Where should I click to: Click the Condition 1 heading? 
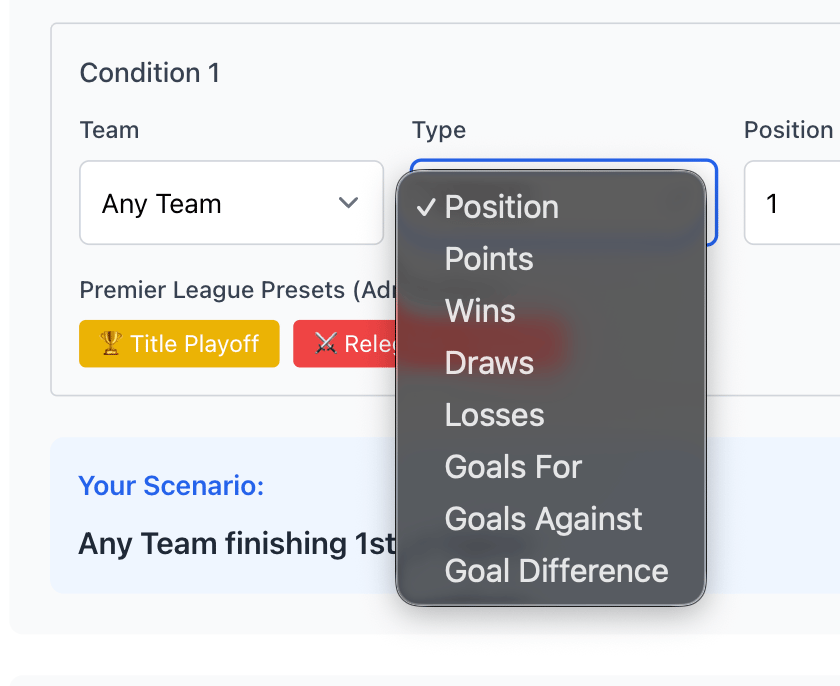pyautogui.click(x=150, y=73)
